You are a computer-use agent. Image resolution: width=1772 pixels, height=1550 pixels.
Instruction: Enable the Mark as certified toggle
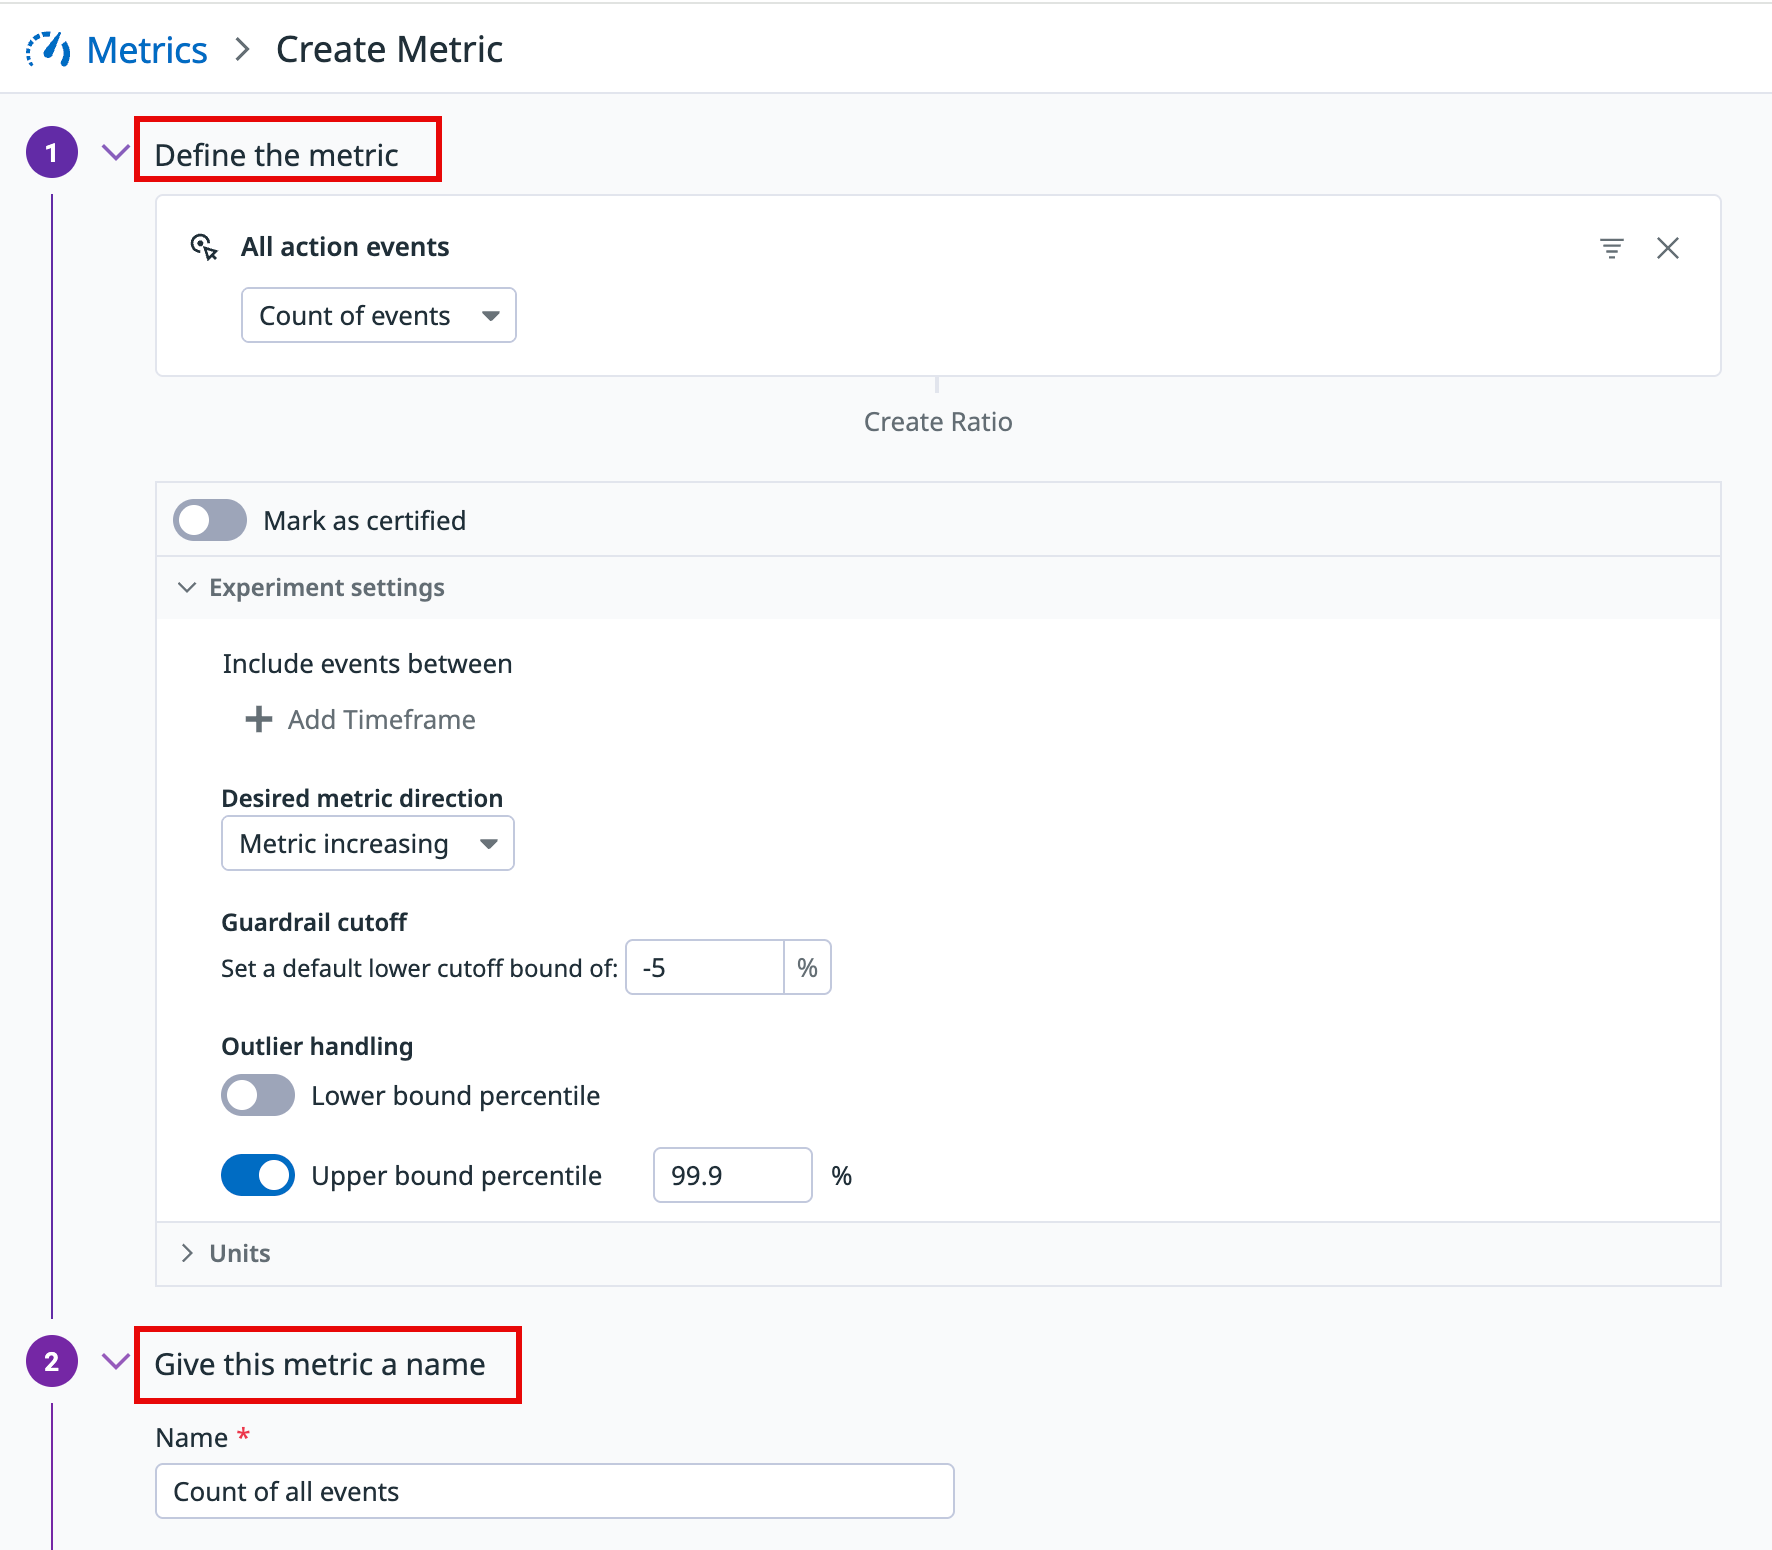[x=210, y=520]
